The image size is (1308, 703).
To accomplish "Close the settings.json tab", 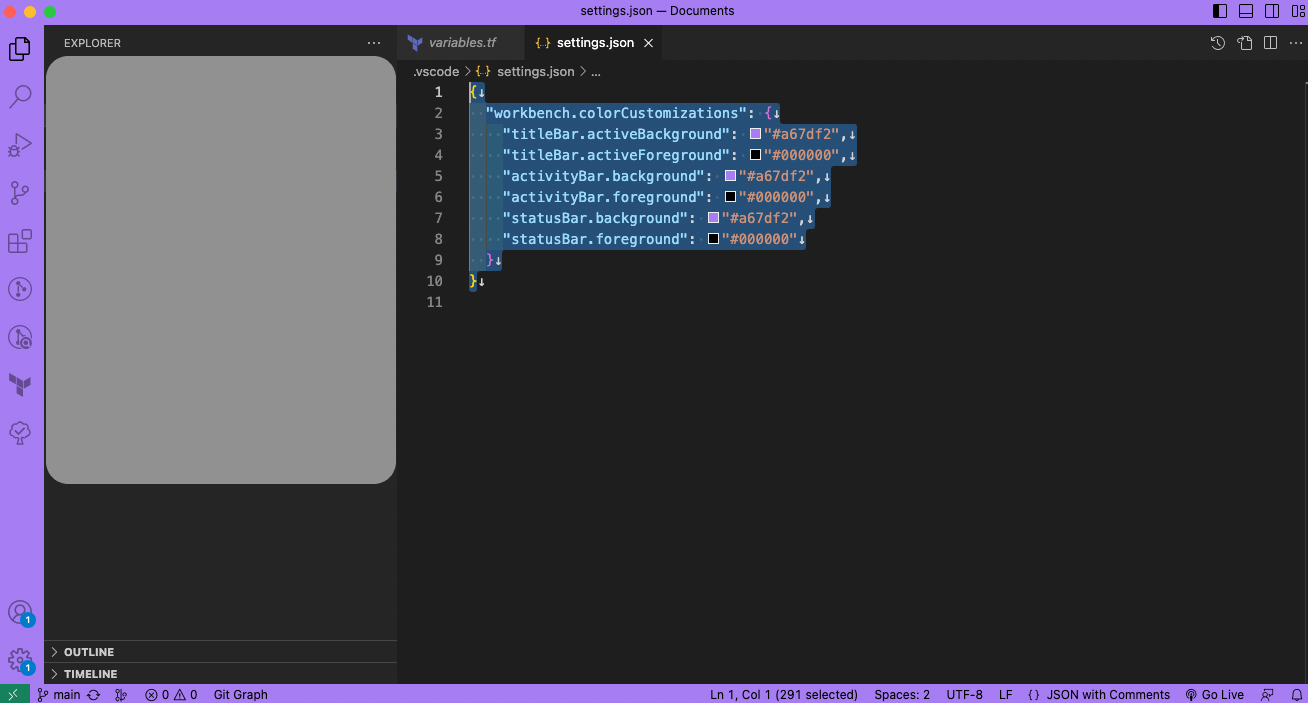I will pos(648,43).
